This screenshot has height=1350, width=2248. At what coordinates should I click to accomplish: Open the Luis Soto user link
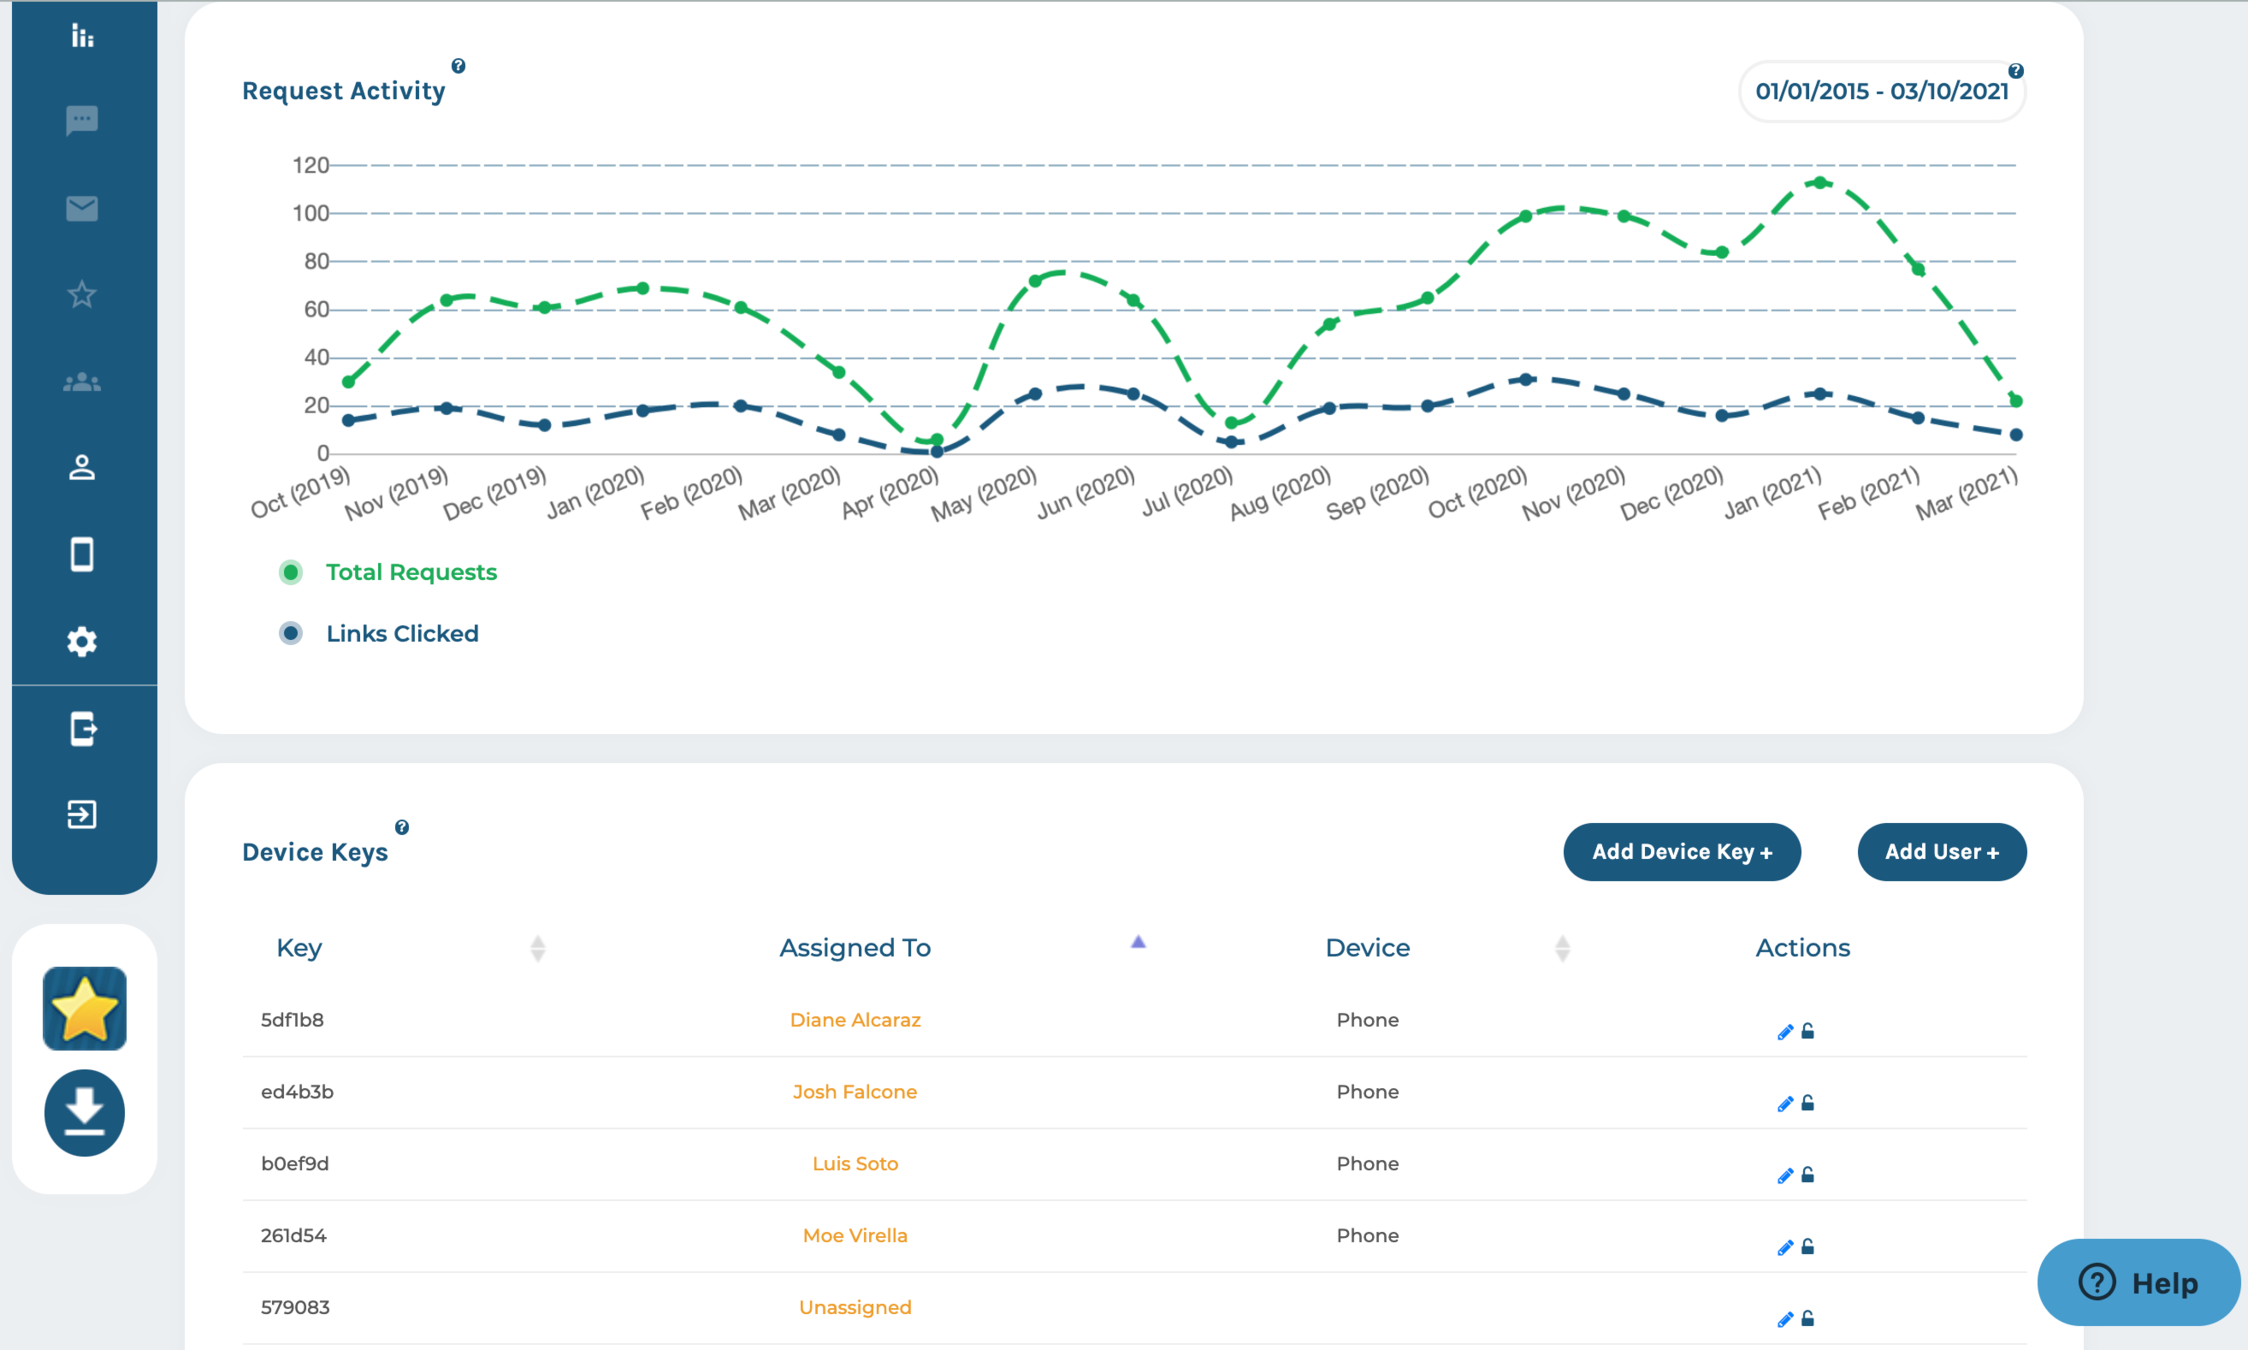coord(855,1164)
